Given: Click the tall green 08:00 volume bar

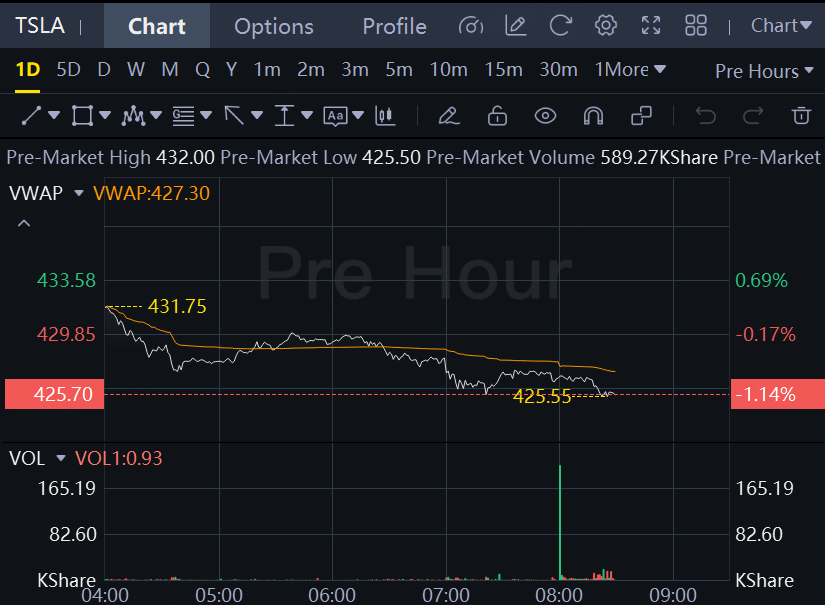Looking at the screenshot, I should pyautogui.click(x=560, y=522).
